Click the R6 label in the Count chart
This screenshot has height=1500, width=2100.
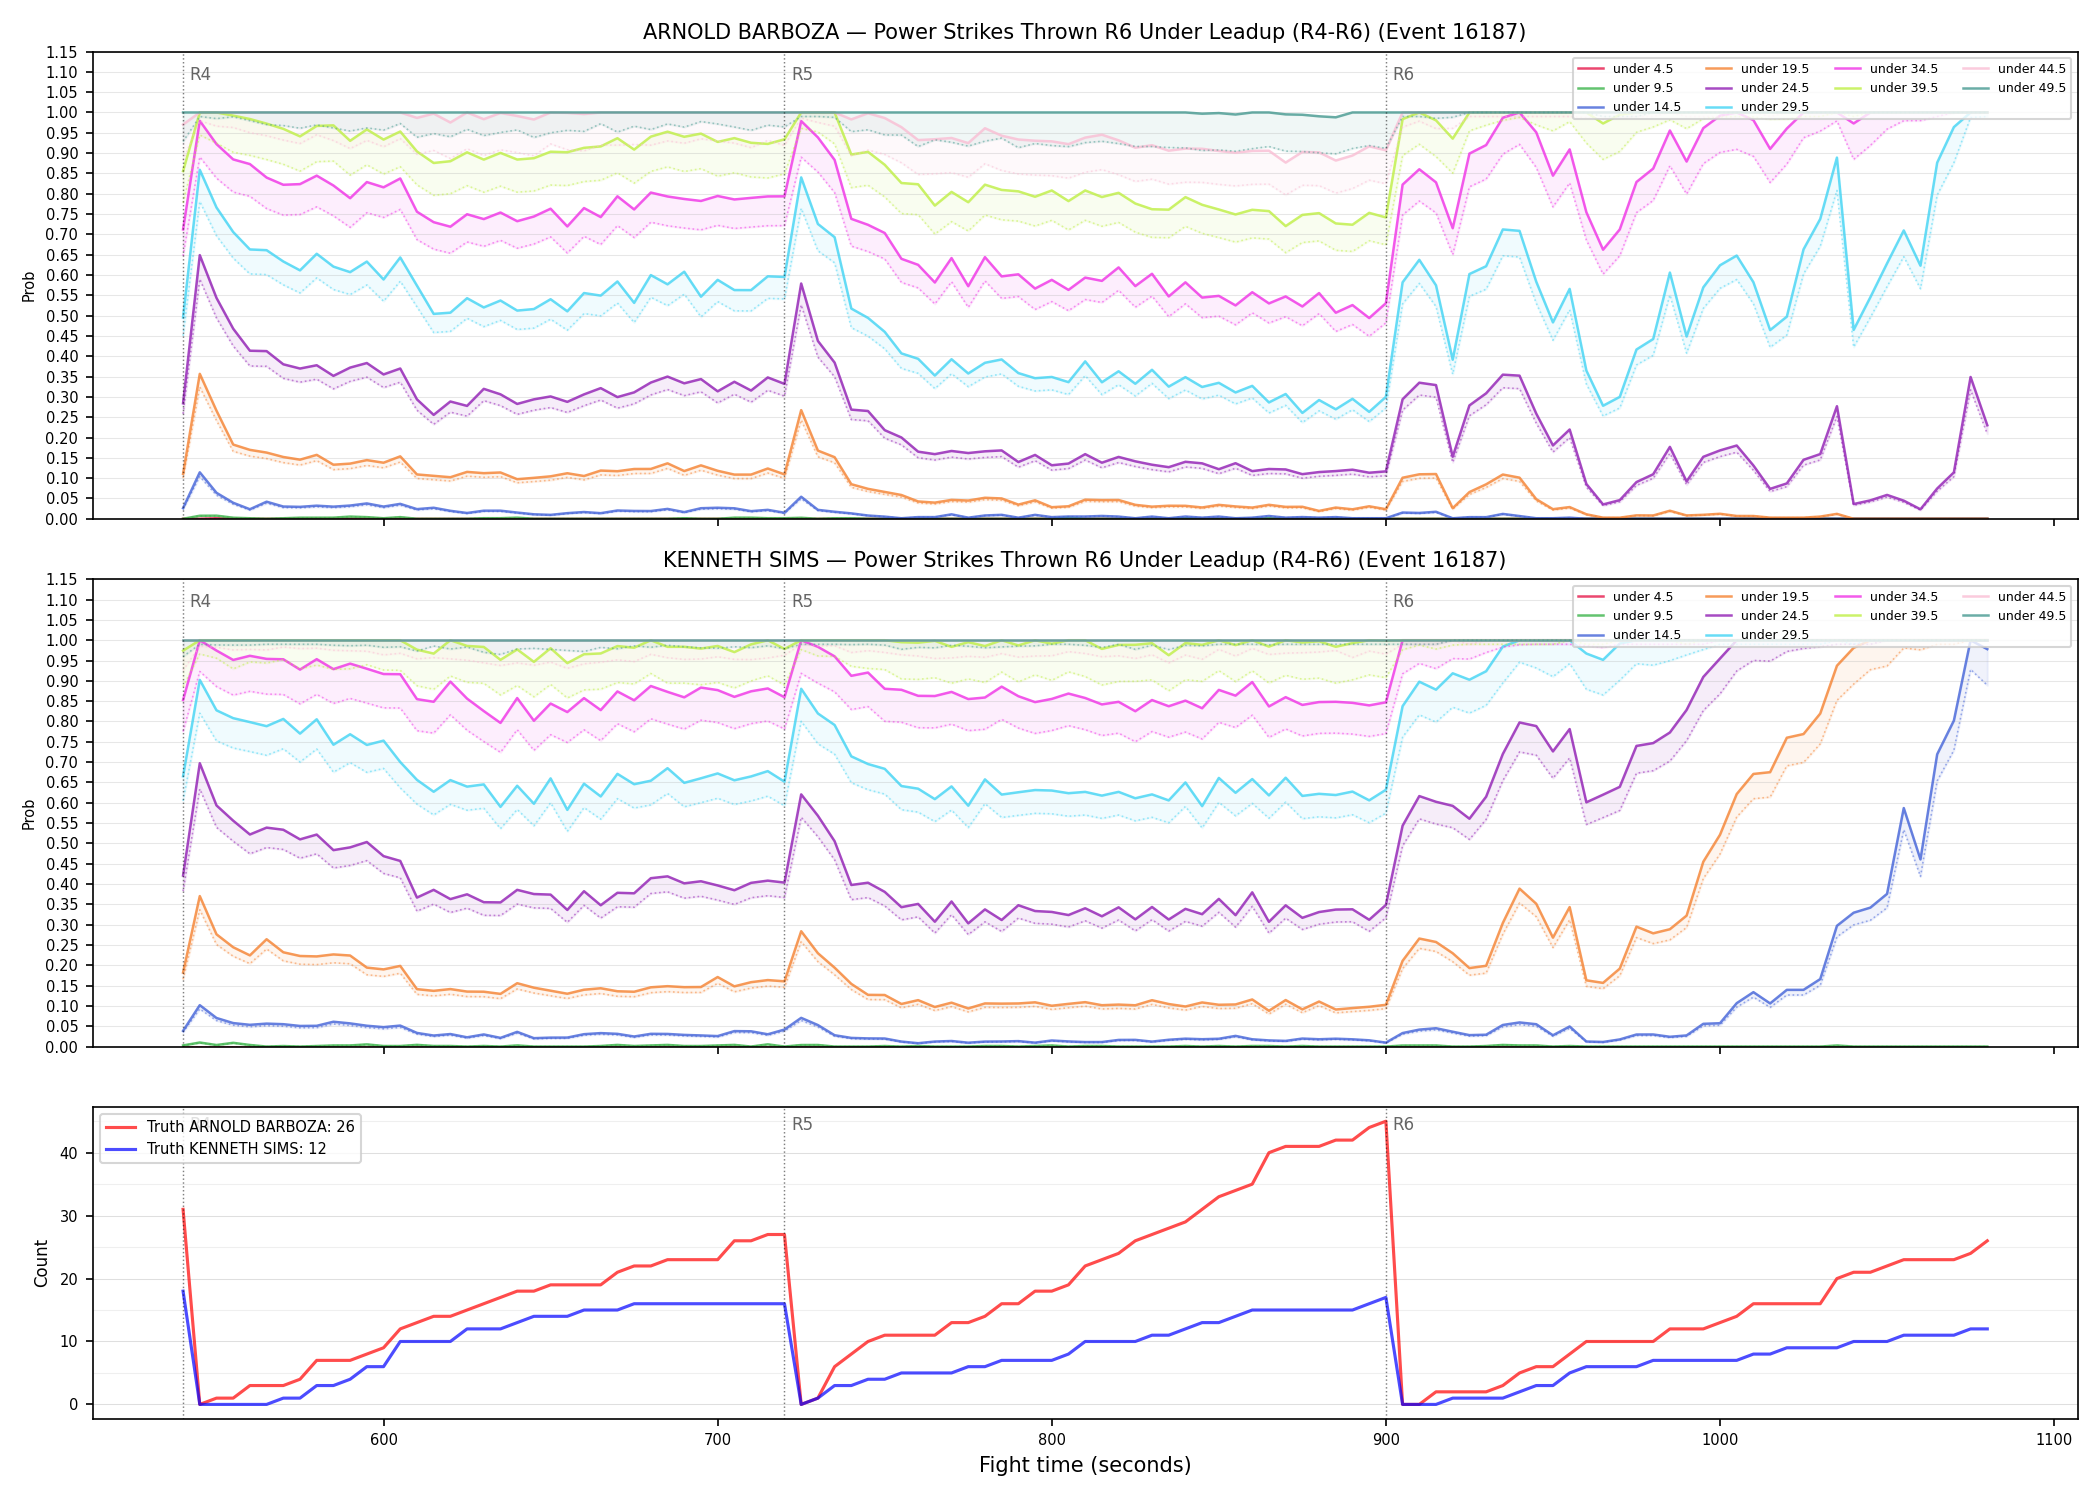point(1403,1125)
